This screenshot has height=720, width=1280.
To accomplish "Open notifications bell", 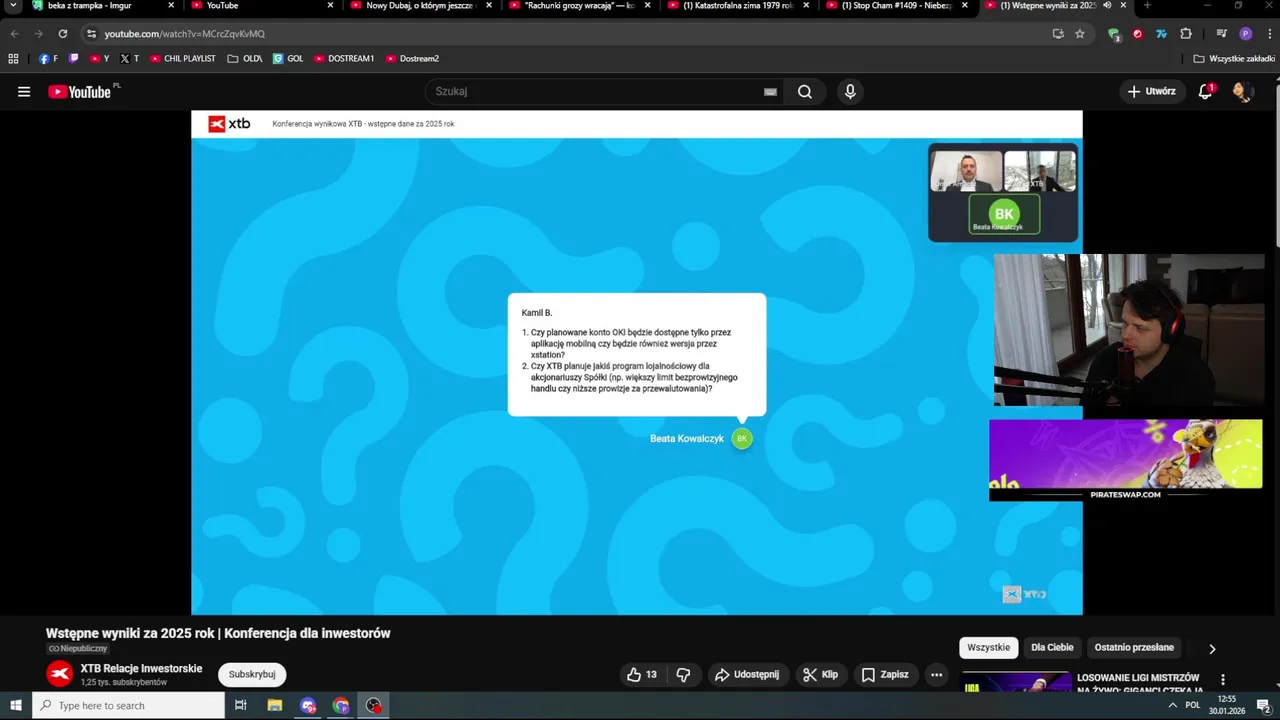I will 1206,92.
